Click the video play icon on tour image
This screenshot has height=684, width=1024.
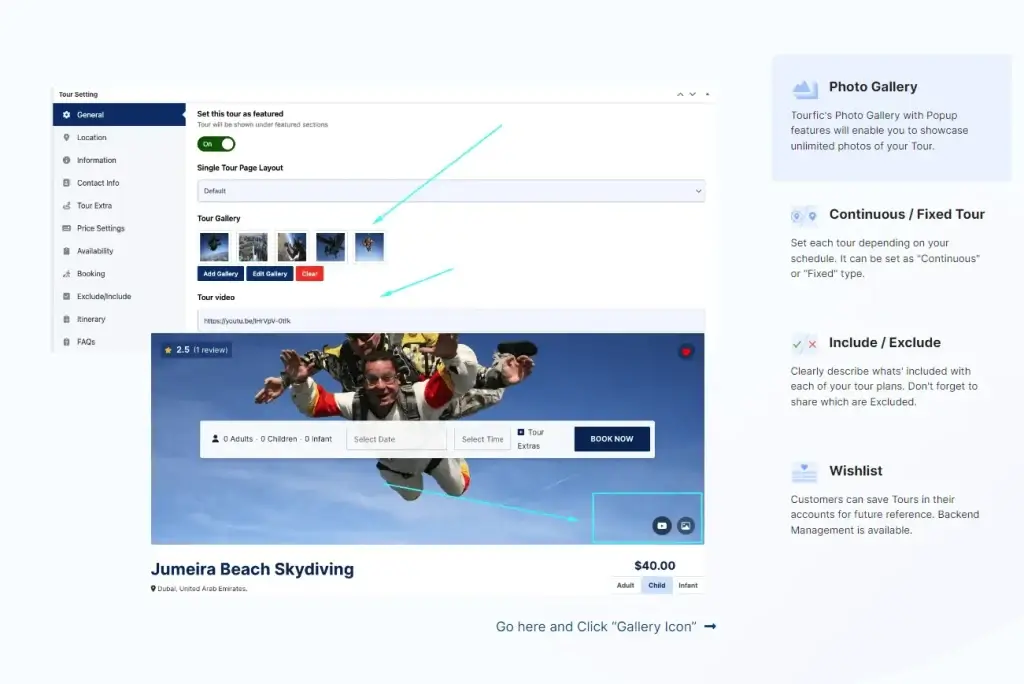pyautogui.click(x=662, y=525)
